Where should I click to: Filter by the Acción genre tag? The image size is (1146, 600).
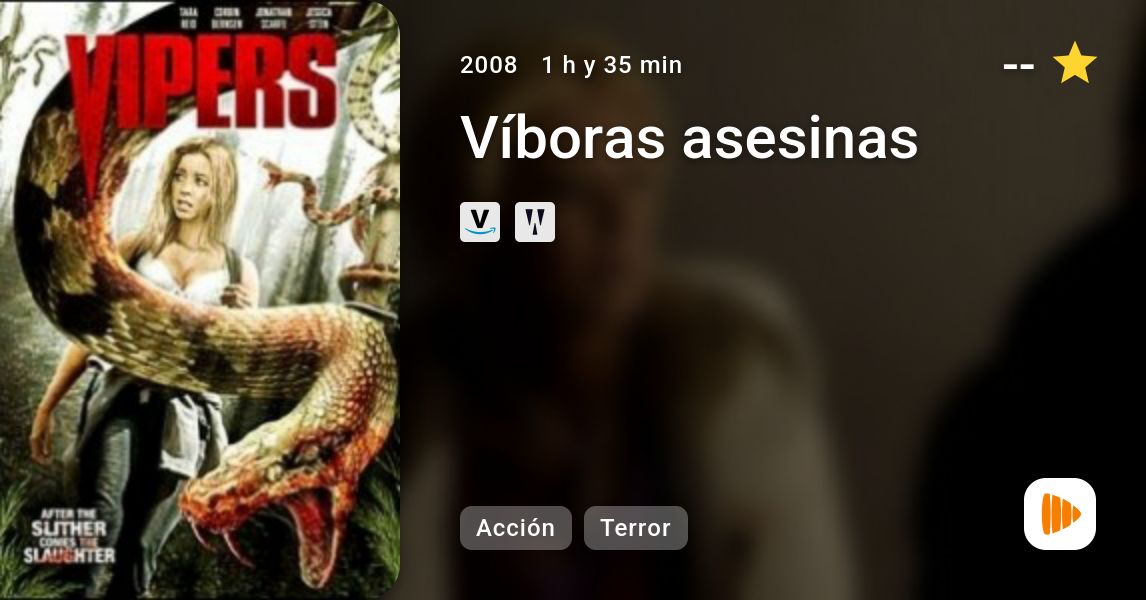pyautogui.click(x=515, y=528)
